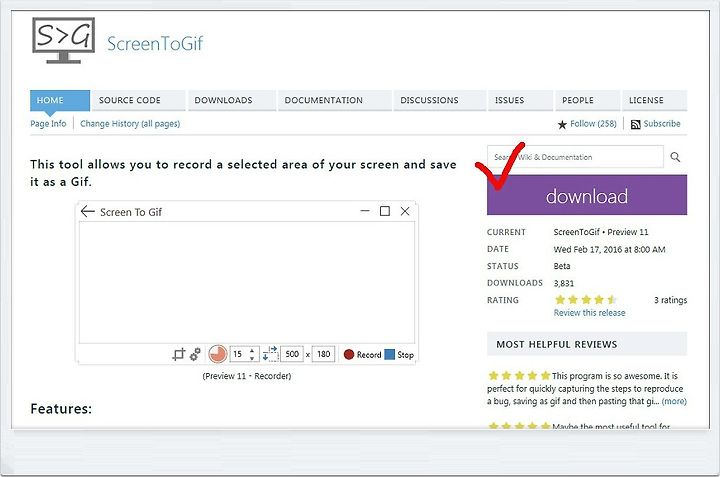Expand the first review via (more)

pyautogui.click(x=674, y=401)
